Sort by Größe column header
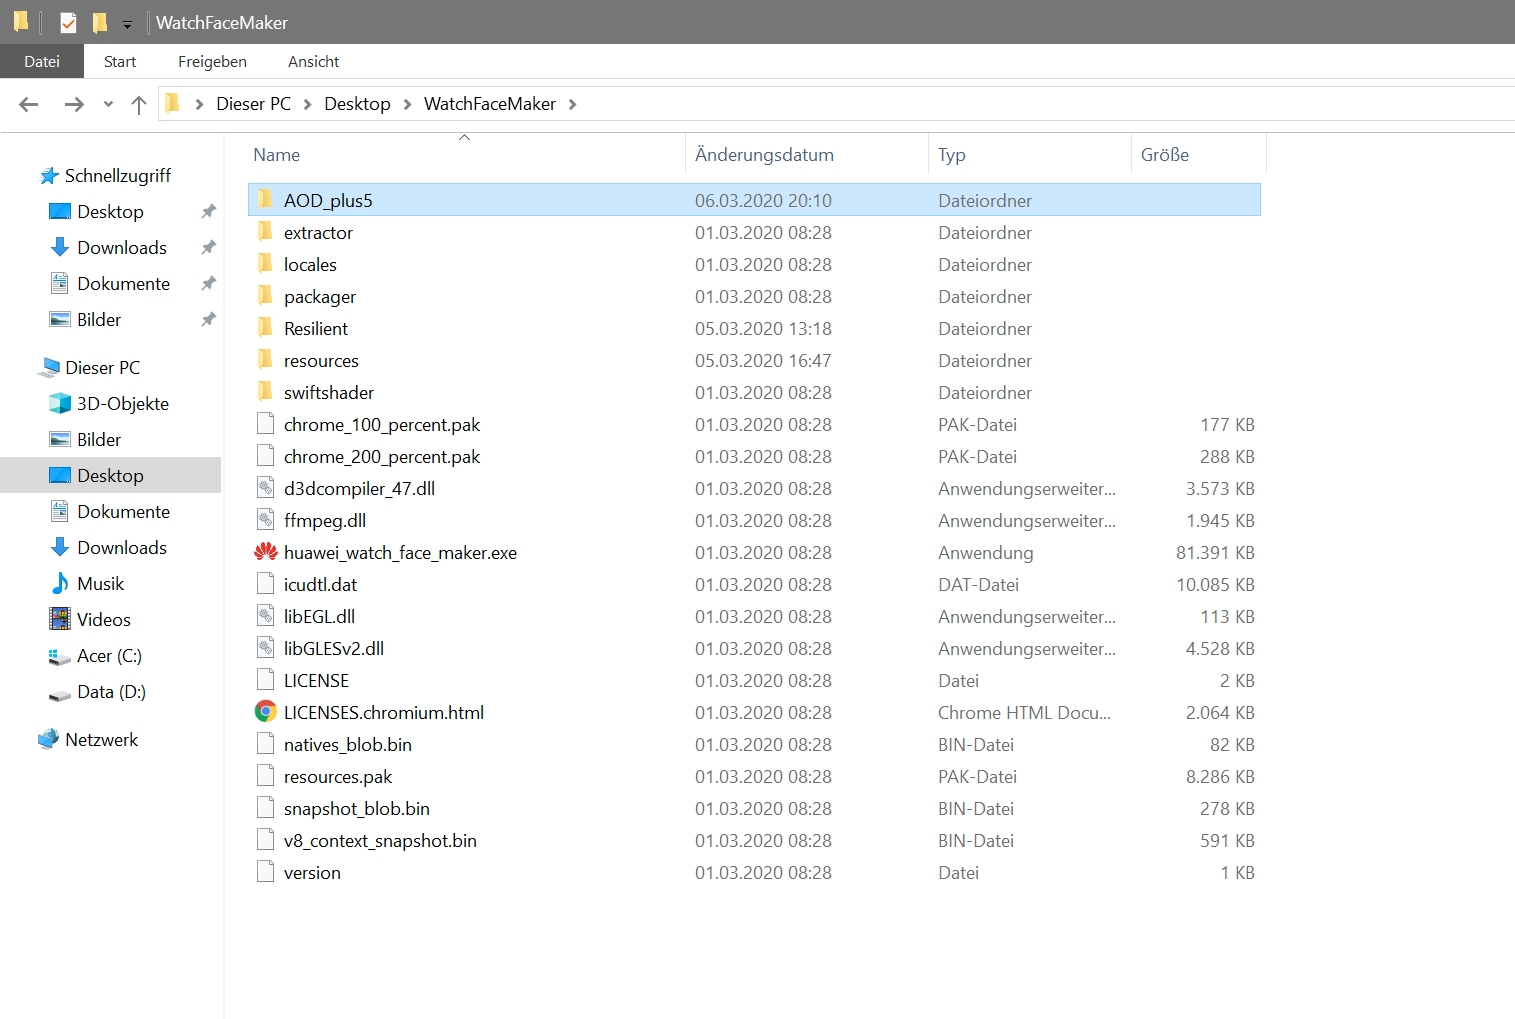Screen dimensions: 1515x1019 click(1165, 155)
